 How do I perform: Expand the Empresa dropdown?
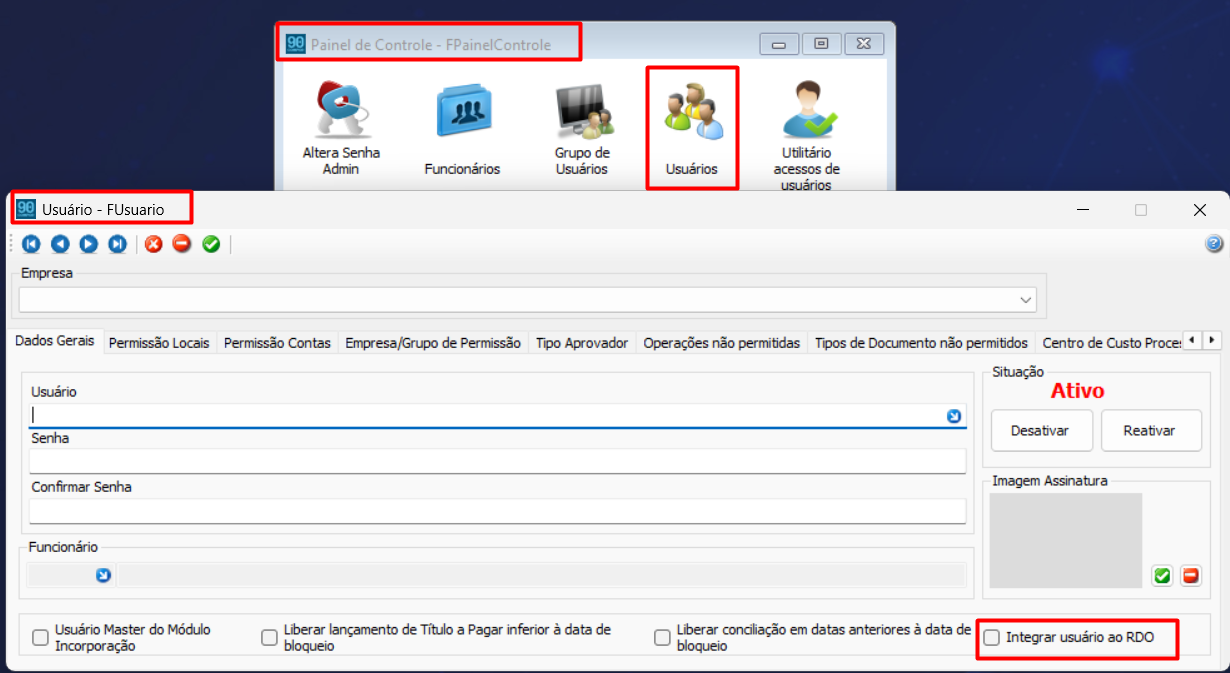point(1025,300)
